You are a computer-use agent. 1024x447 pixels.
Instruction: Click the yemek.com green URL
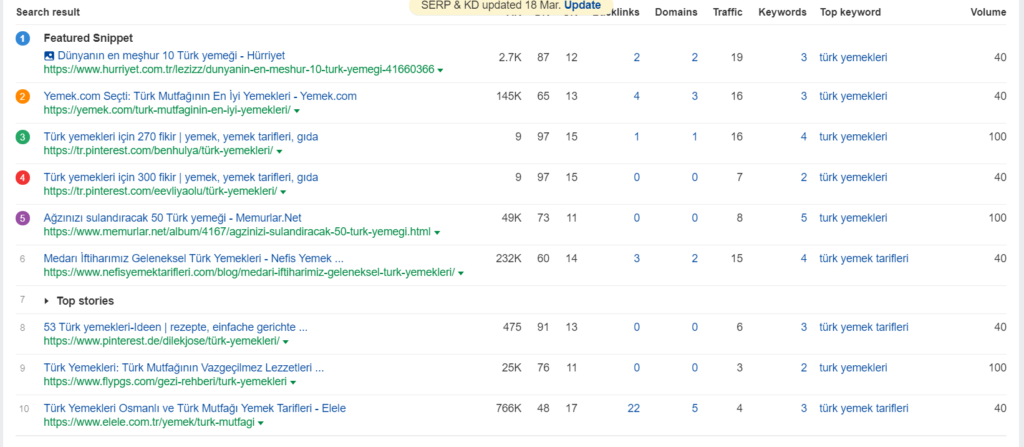(x=167, y=110)
